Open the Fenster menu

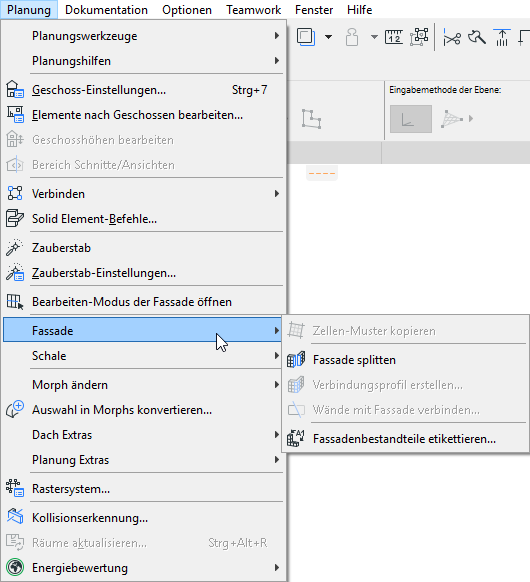click(314, 10)
